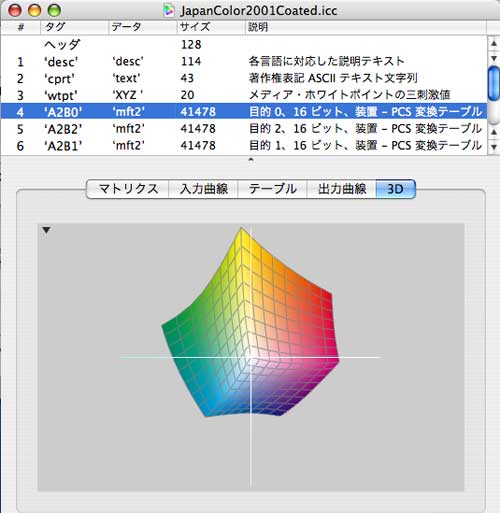This screenshot has width=500, height=513.
Task: Open the テーブル tab
Action: (273, 189)
